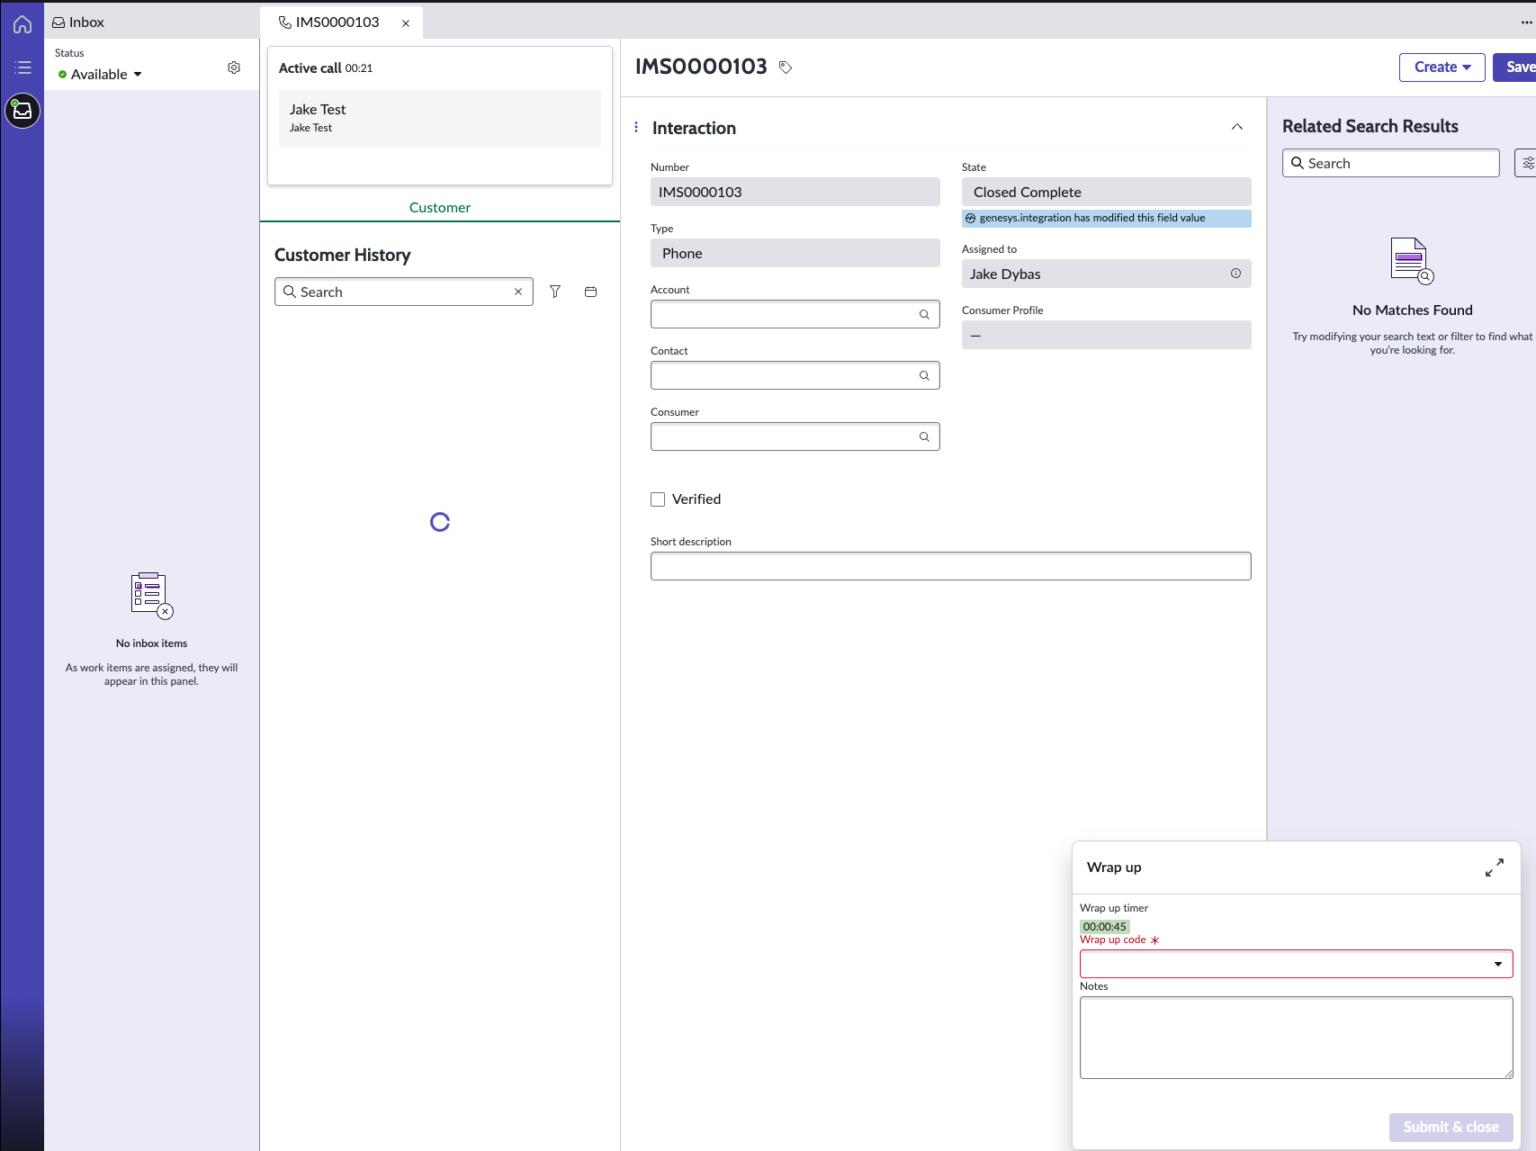
Task: Collapse the Interaction section chevron
Action: click(x=1237, y=127)
